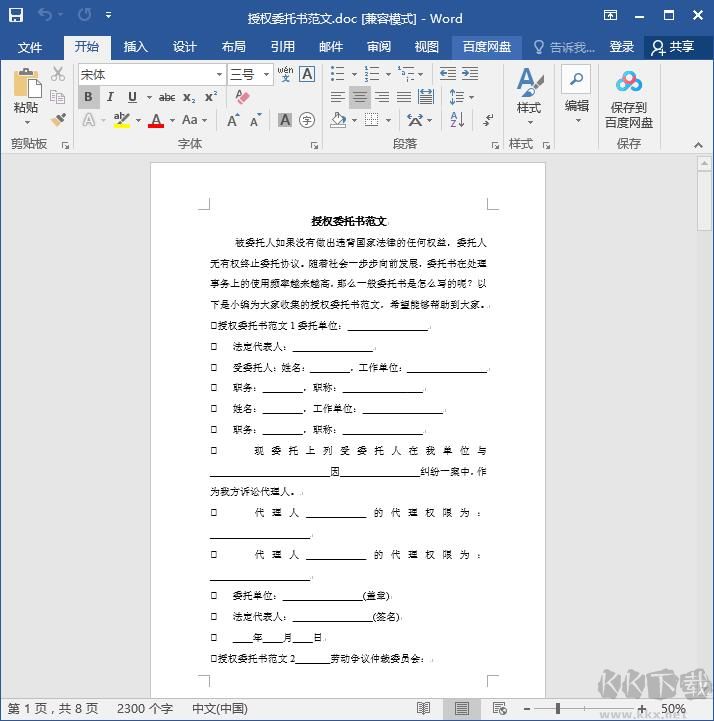Open the 文件 menu
714x721 pixels.
point(30,47)
